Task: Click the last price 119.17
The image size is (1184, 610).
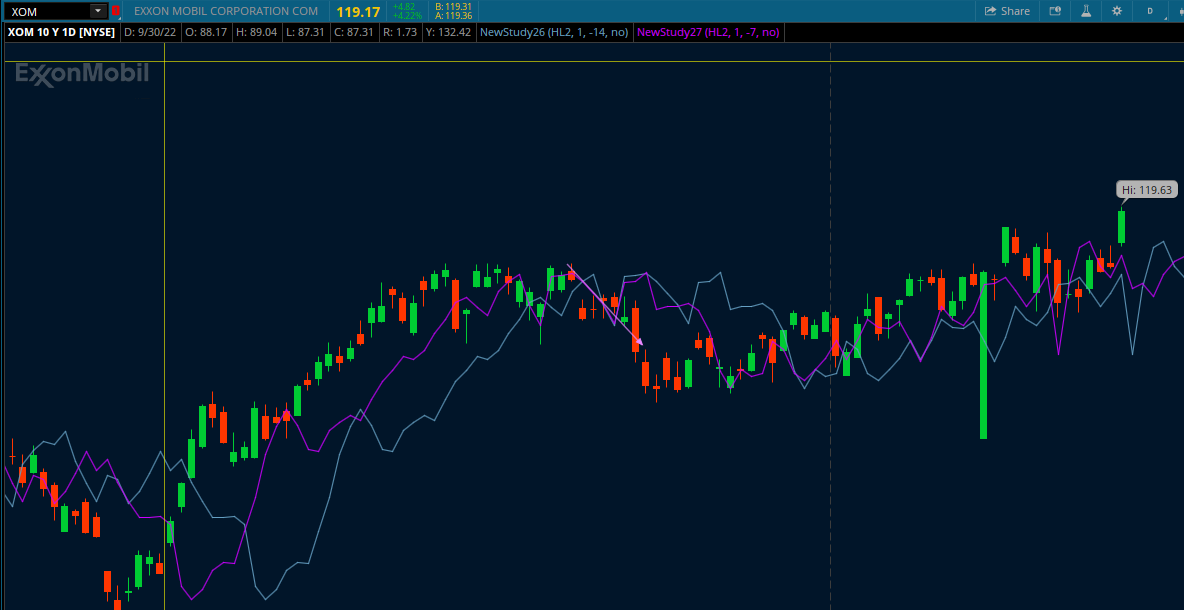Action: 358,12
